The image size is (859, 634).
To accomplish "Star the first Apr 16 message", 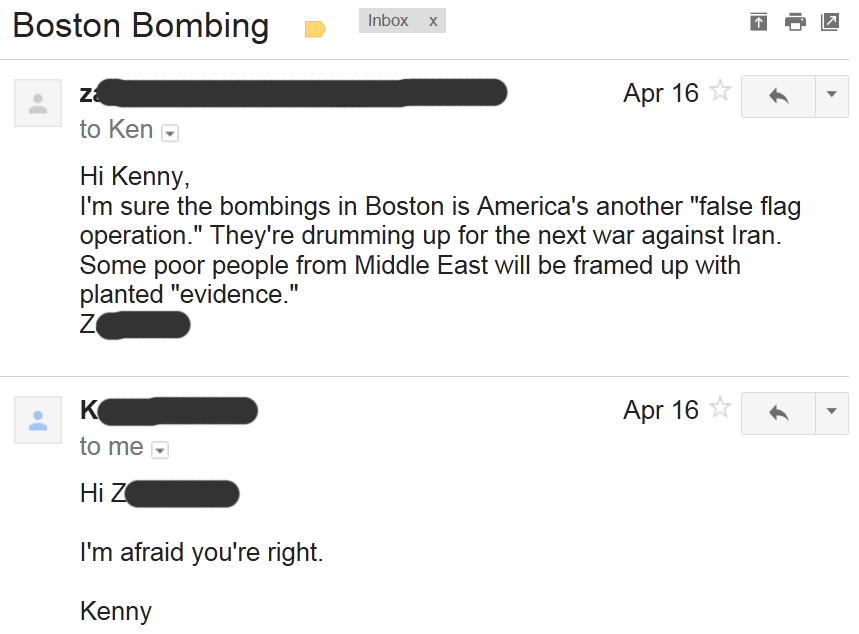I will tap(720, 92).
